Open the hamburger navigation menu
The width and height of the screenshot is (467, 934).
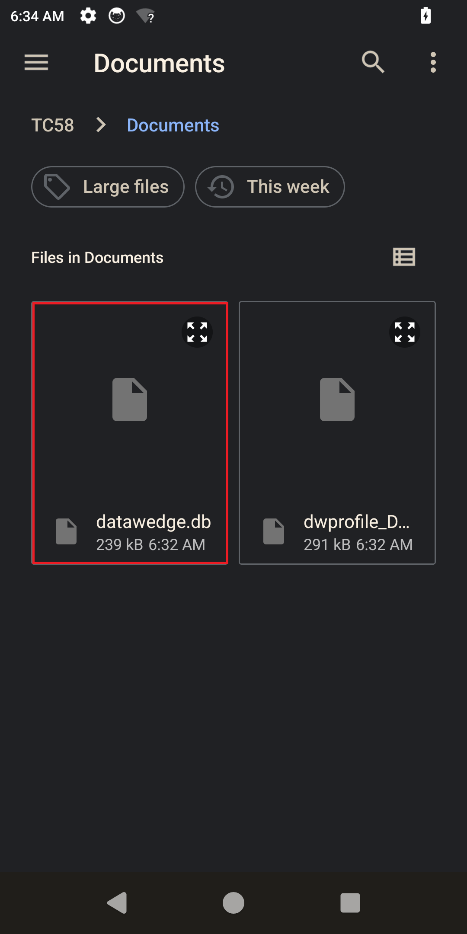[x=36, y=63]
